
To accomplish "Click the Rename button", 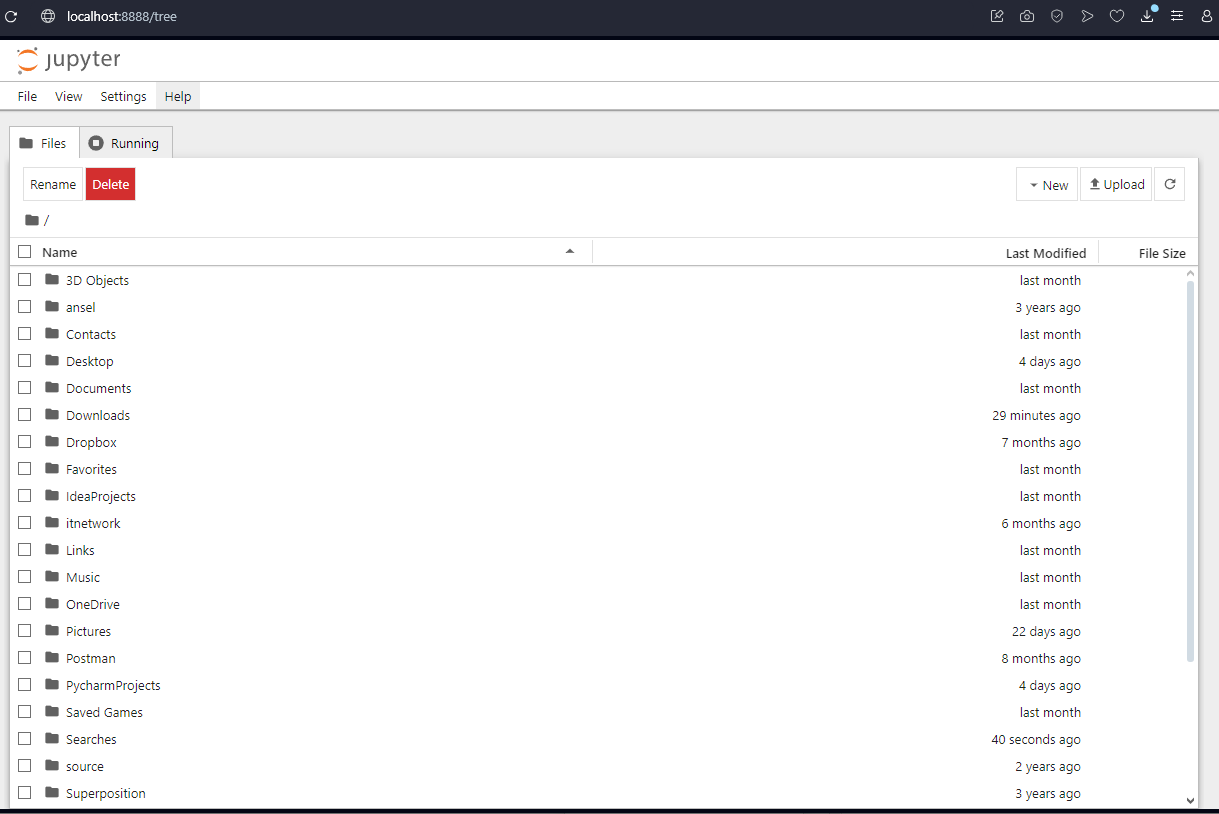I will pos(52,184).
